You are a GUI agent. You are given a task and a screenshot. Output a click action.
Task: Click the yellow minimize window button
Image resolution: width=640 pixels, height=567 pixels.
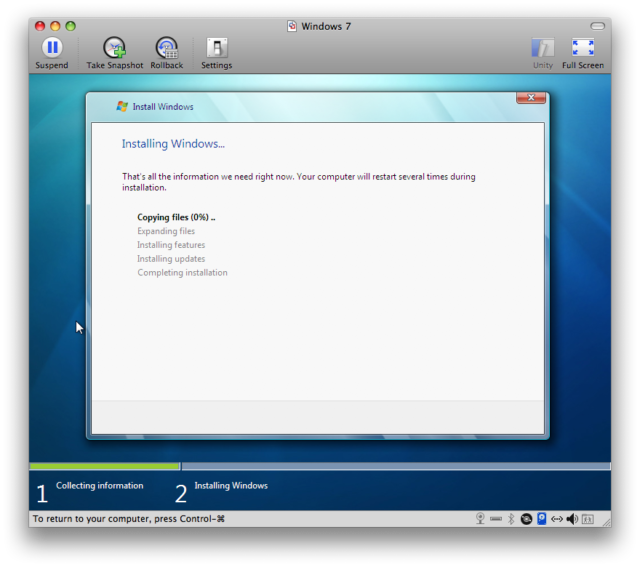55,26
